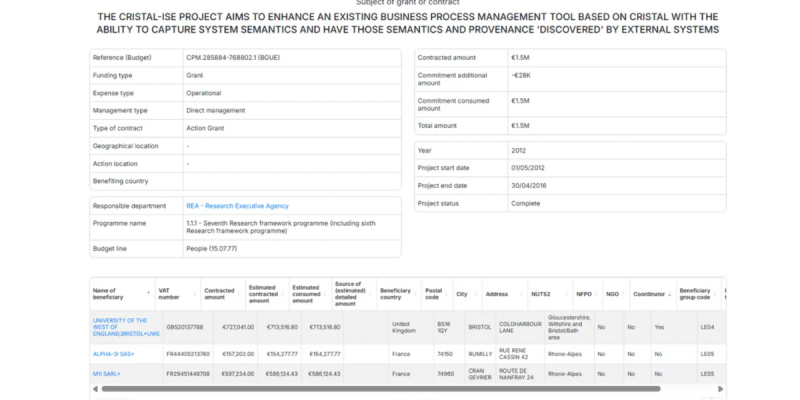Click sort icon in Source of detailed amount header
This screenshot has width=800, height=400.
(x=370, y=294)
